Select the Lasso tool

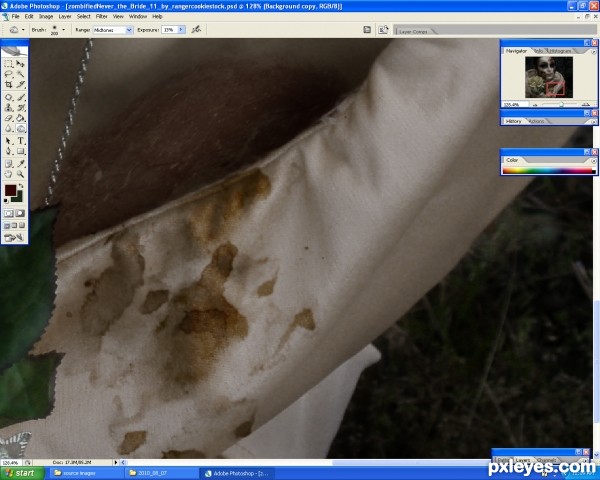[8, 74]
